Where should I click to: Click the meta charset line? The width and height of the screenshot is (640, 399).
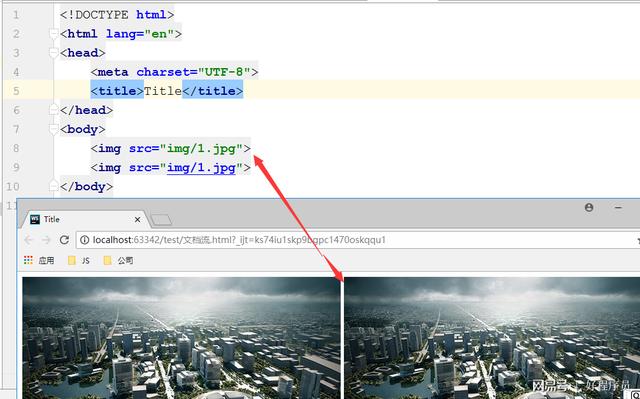pos(174,72)
